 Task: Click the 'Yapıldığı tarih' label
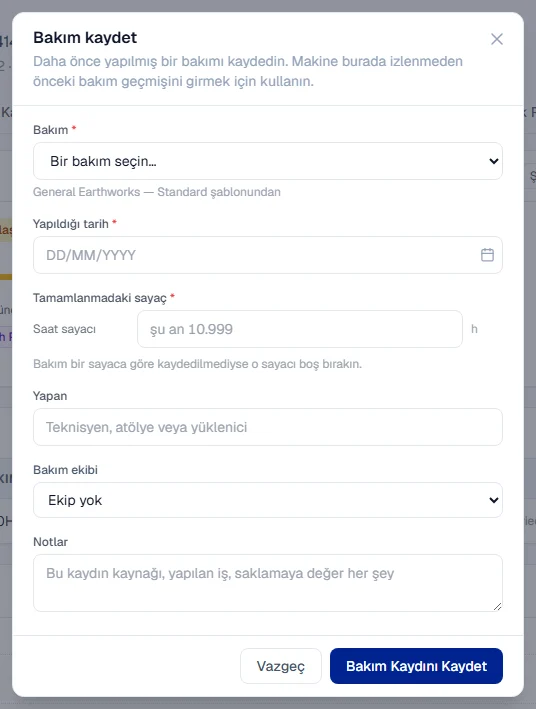point(71,224)
